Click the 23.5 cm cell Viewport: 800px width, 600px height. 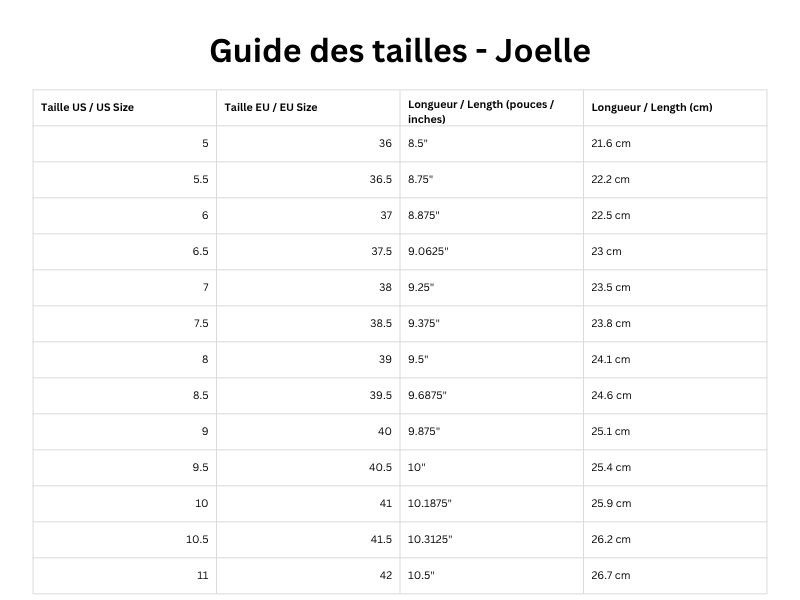[x=611, y=287]
